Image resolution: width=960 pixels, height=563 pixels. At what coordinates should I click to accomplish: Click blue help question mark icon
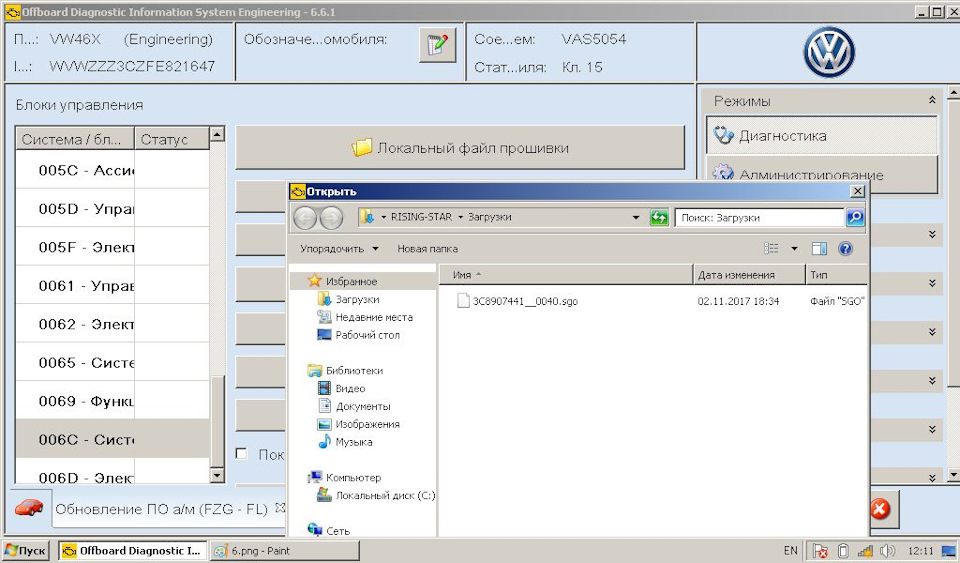pyautogui.click(x=846, y=248)
